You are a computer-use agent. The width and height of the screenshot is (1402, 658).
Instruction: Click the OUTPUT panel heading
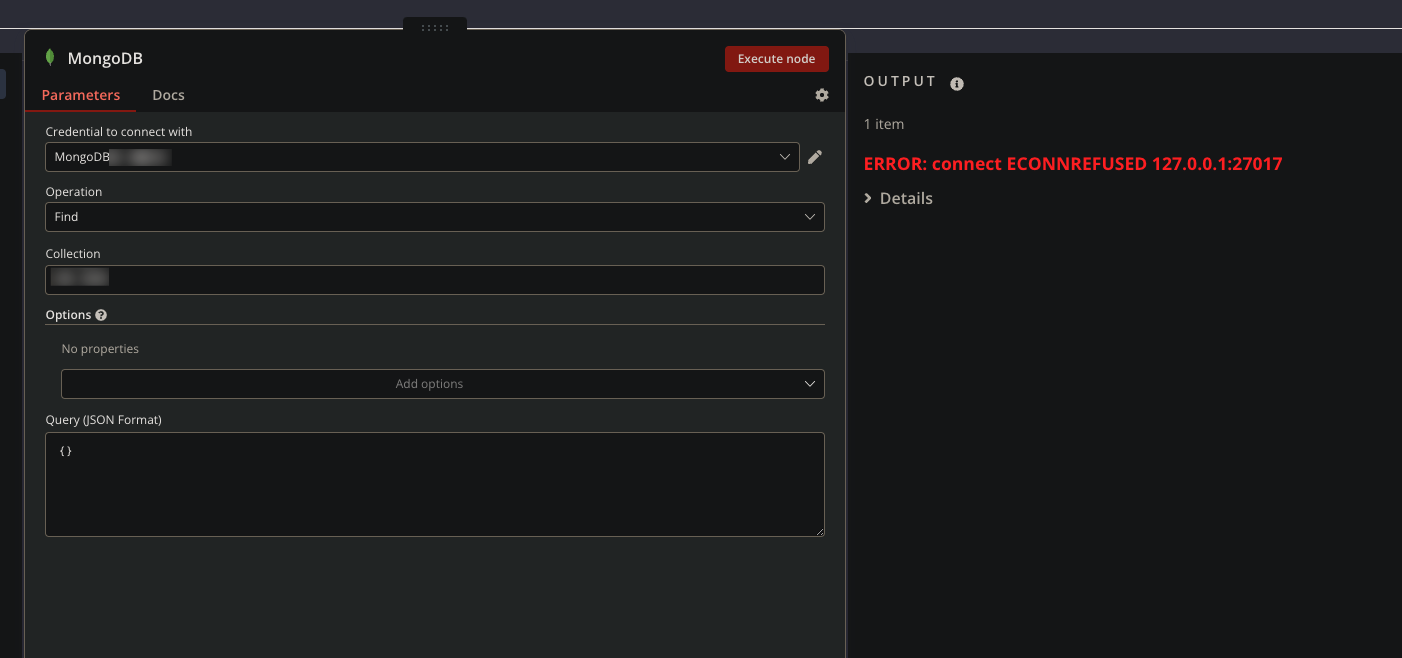[x=900, y=81]
